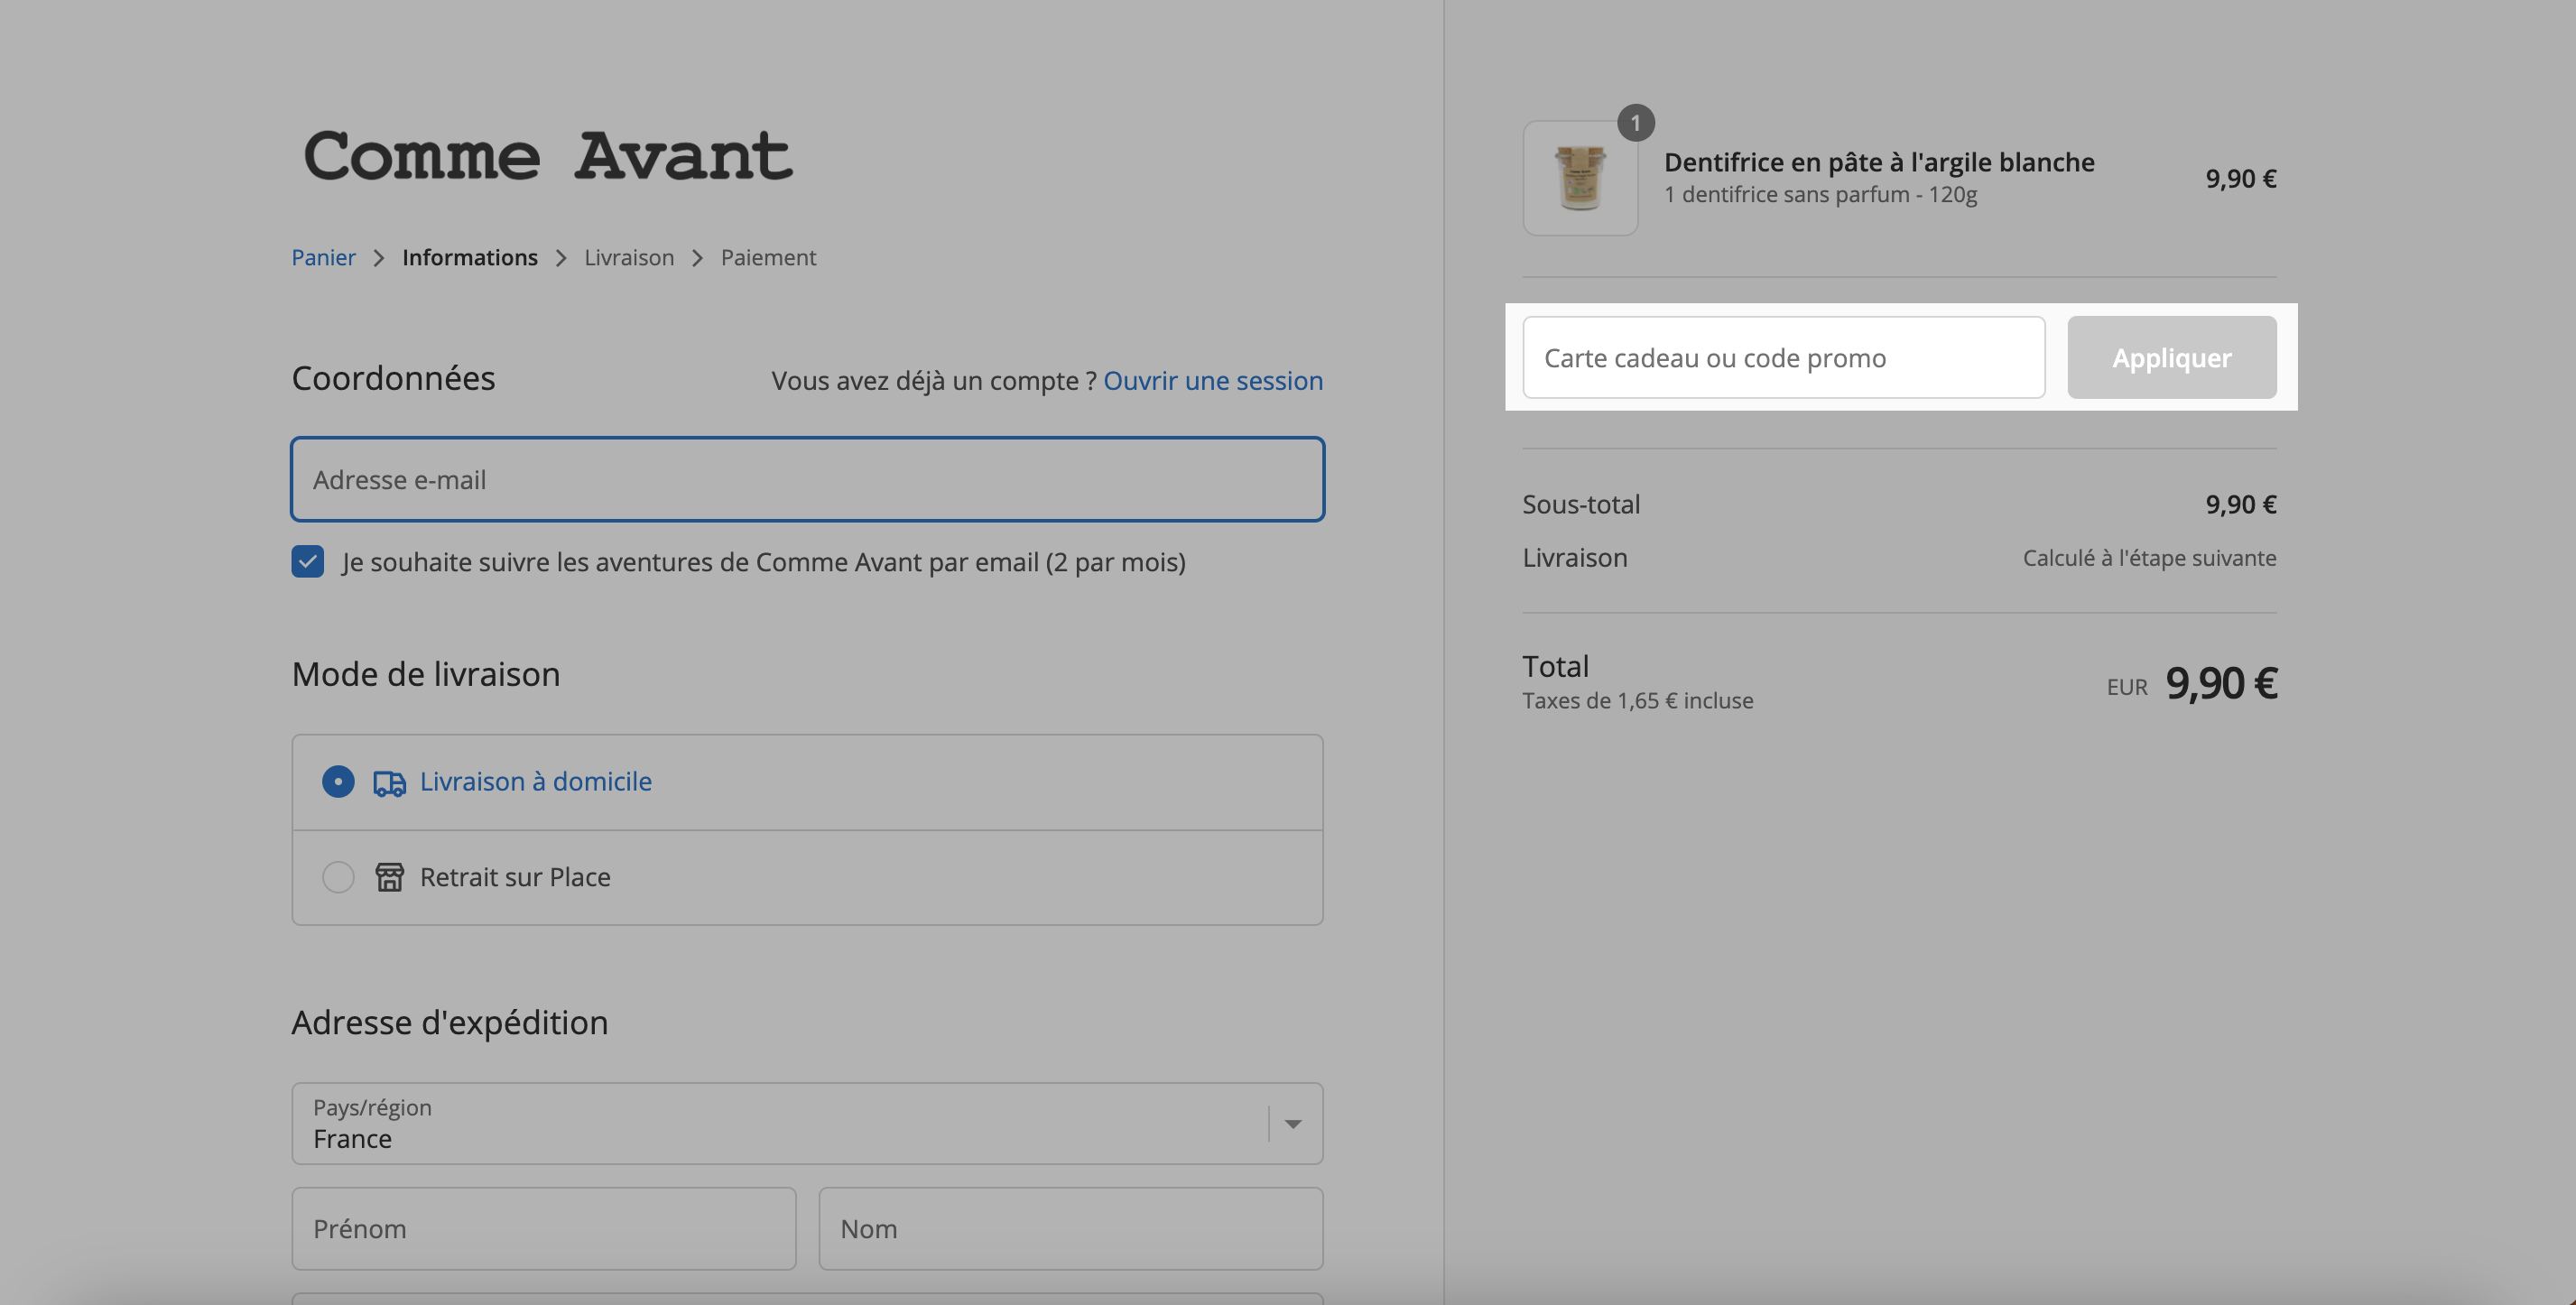Uncheck the Comme Avant newsletter checkbox
Viewport: 2576px width, 1305px height.
(308, 561)
